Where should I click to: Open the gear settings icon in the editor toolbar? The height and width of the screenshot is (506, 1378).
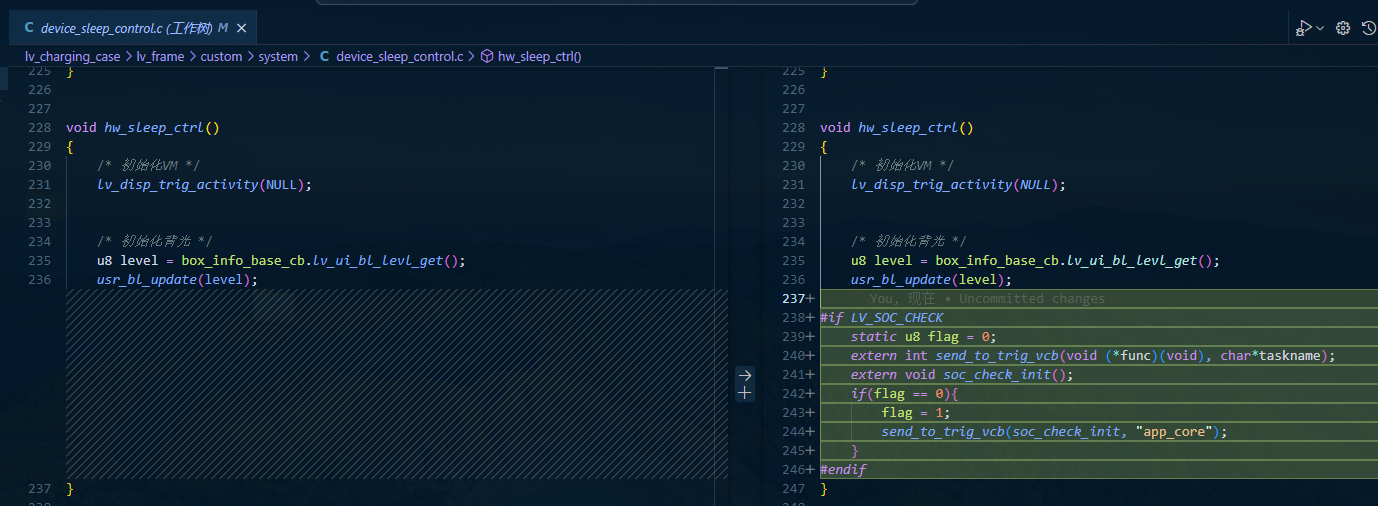coord(1343,28)
